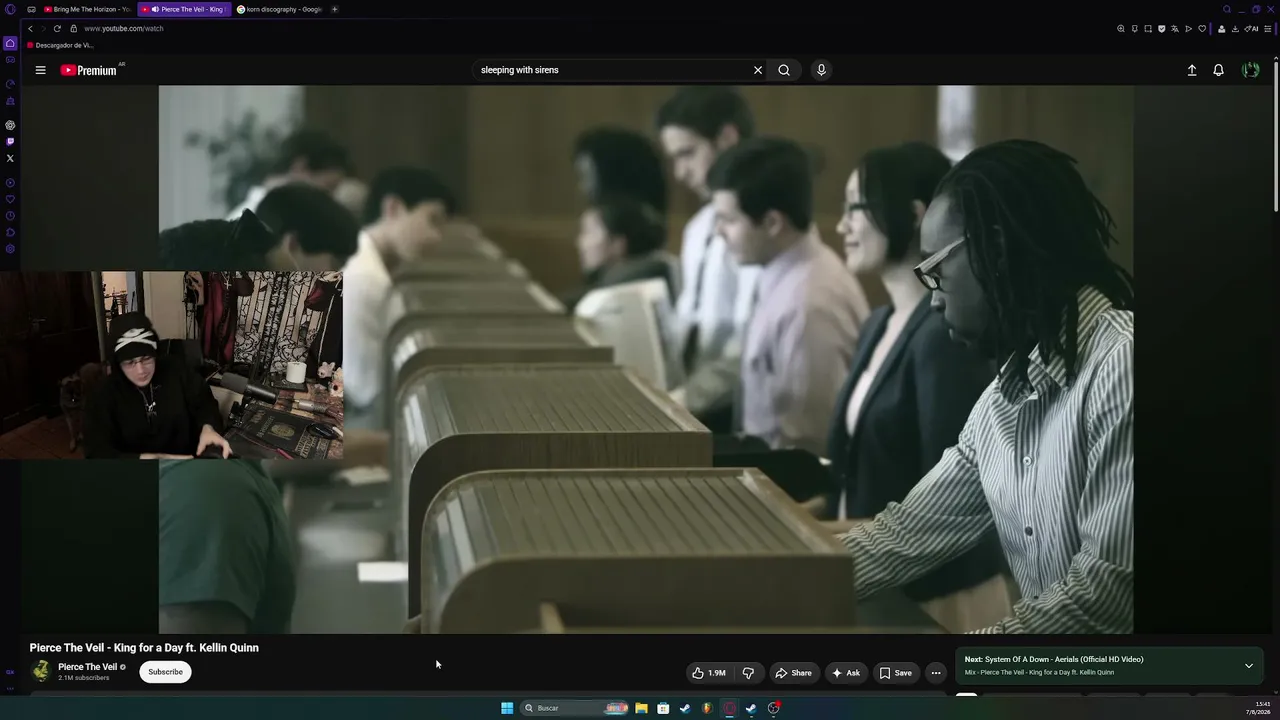Open the YouTube guide hamburger menu
This screenshot has width=1280, height=720.
pos(40,70)
